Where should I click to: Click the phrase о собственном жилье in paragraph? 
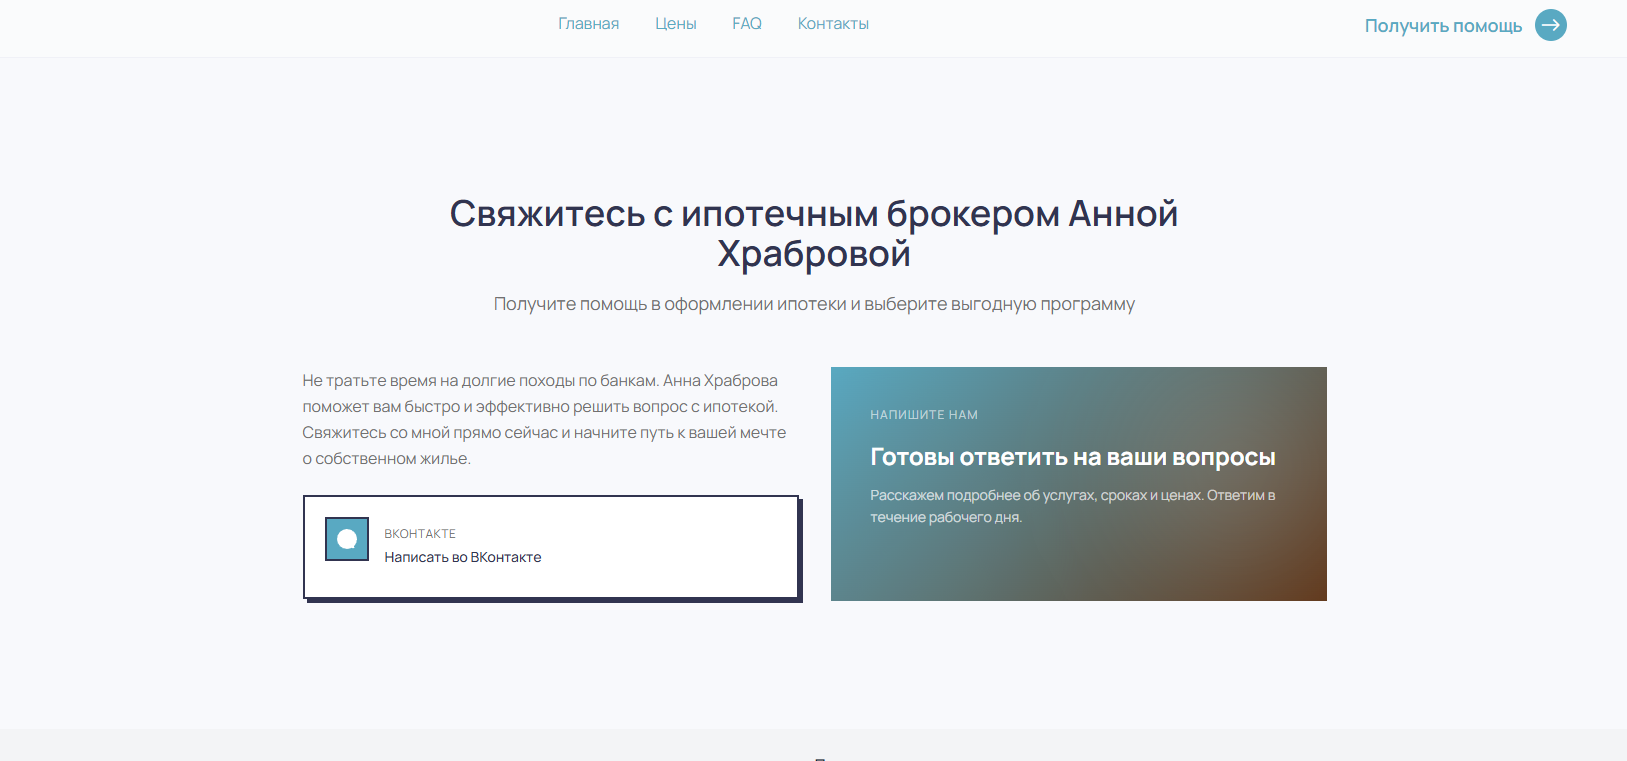[x=386, y=459]
